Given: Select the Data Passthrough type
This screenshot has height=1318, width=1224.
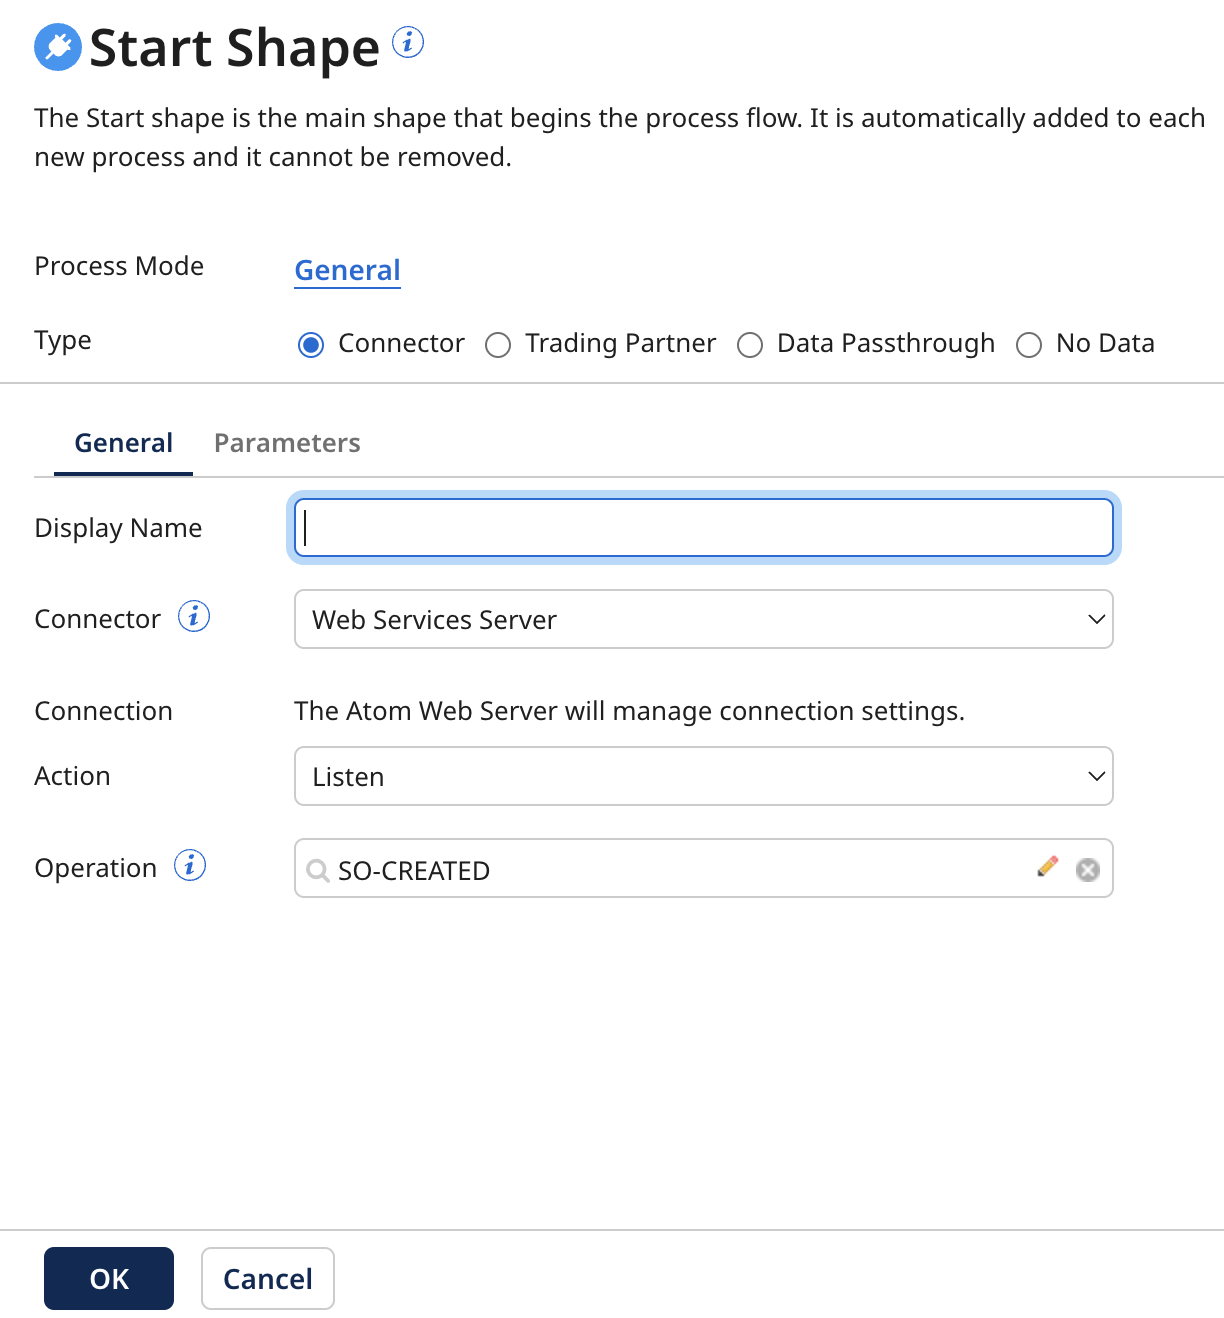Looking at the screenshot, I should (x=750, y=344).
